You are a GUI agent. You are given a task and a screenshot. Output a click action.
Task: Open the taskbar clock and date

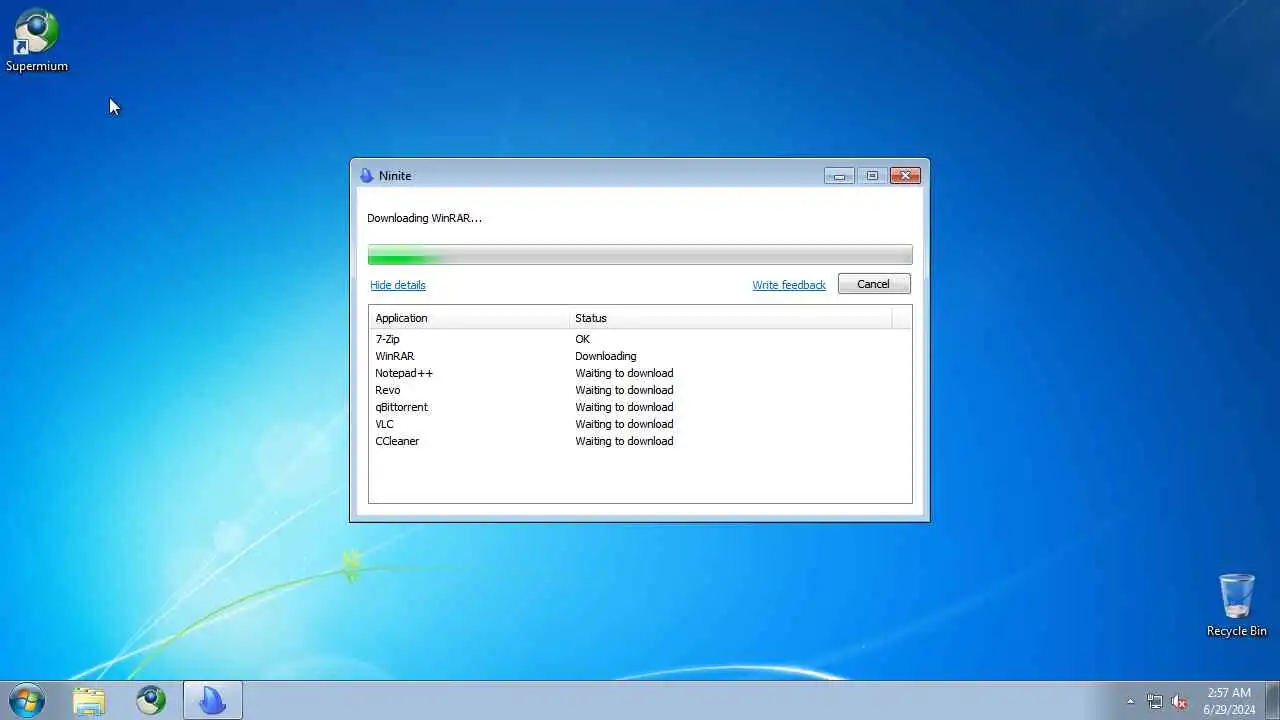pos(1229,700)
